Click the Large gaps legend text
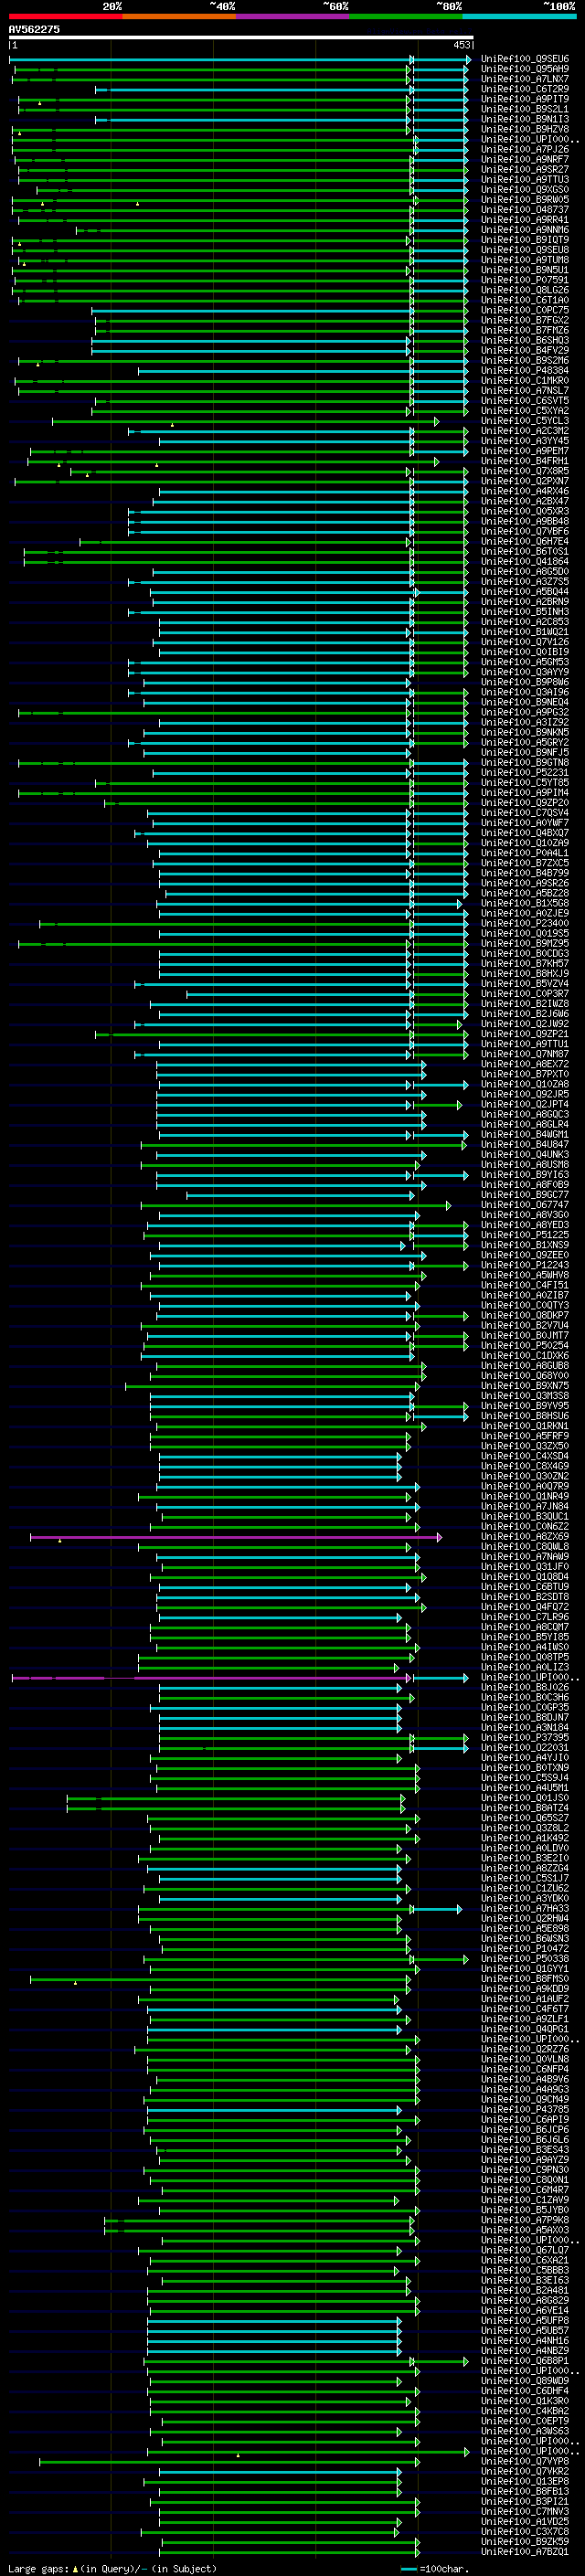 (x=112, y=2569)
